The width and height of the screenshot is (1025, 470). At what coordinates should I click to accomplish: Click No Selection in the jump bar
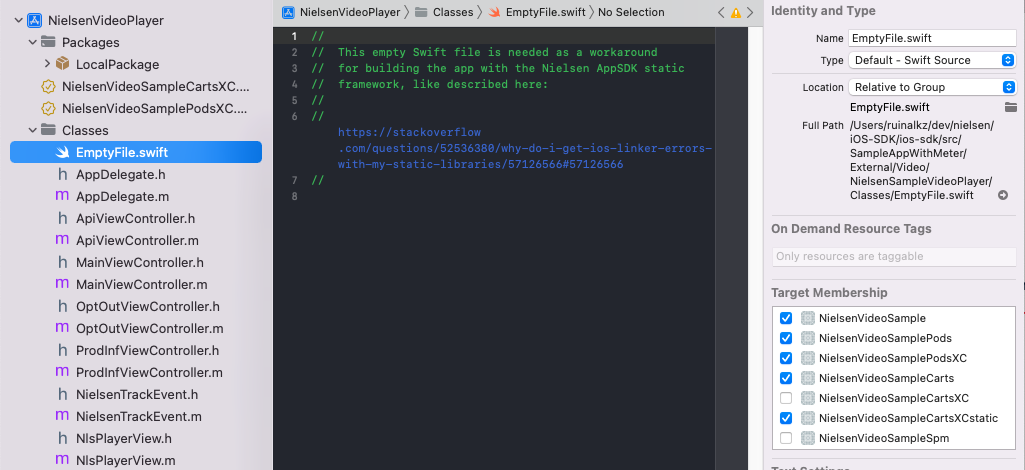coord(631,12)
